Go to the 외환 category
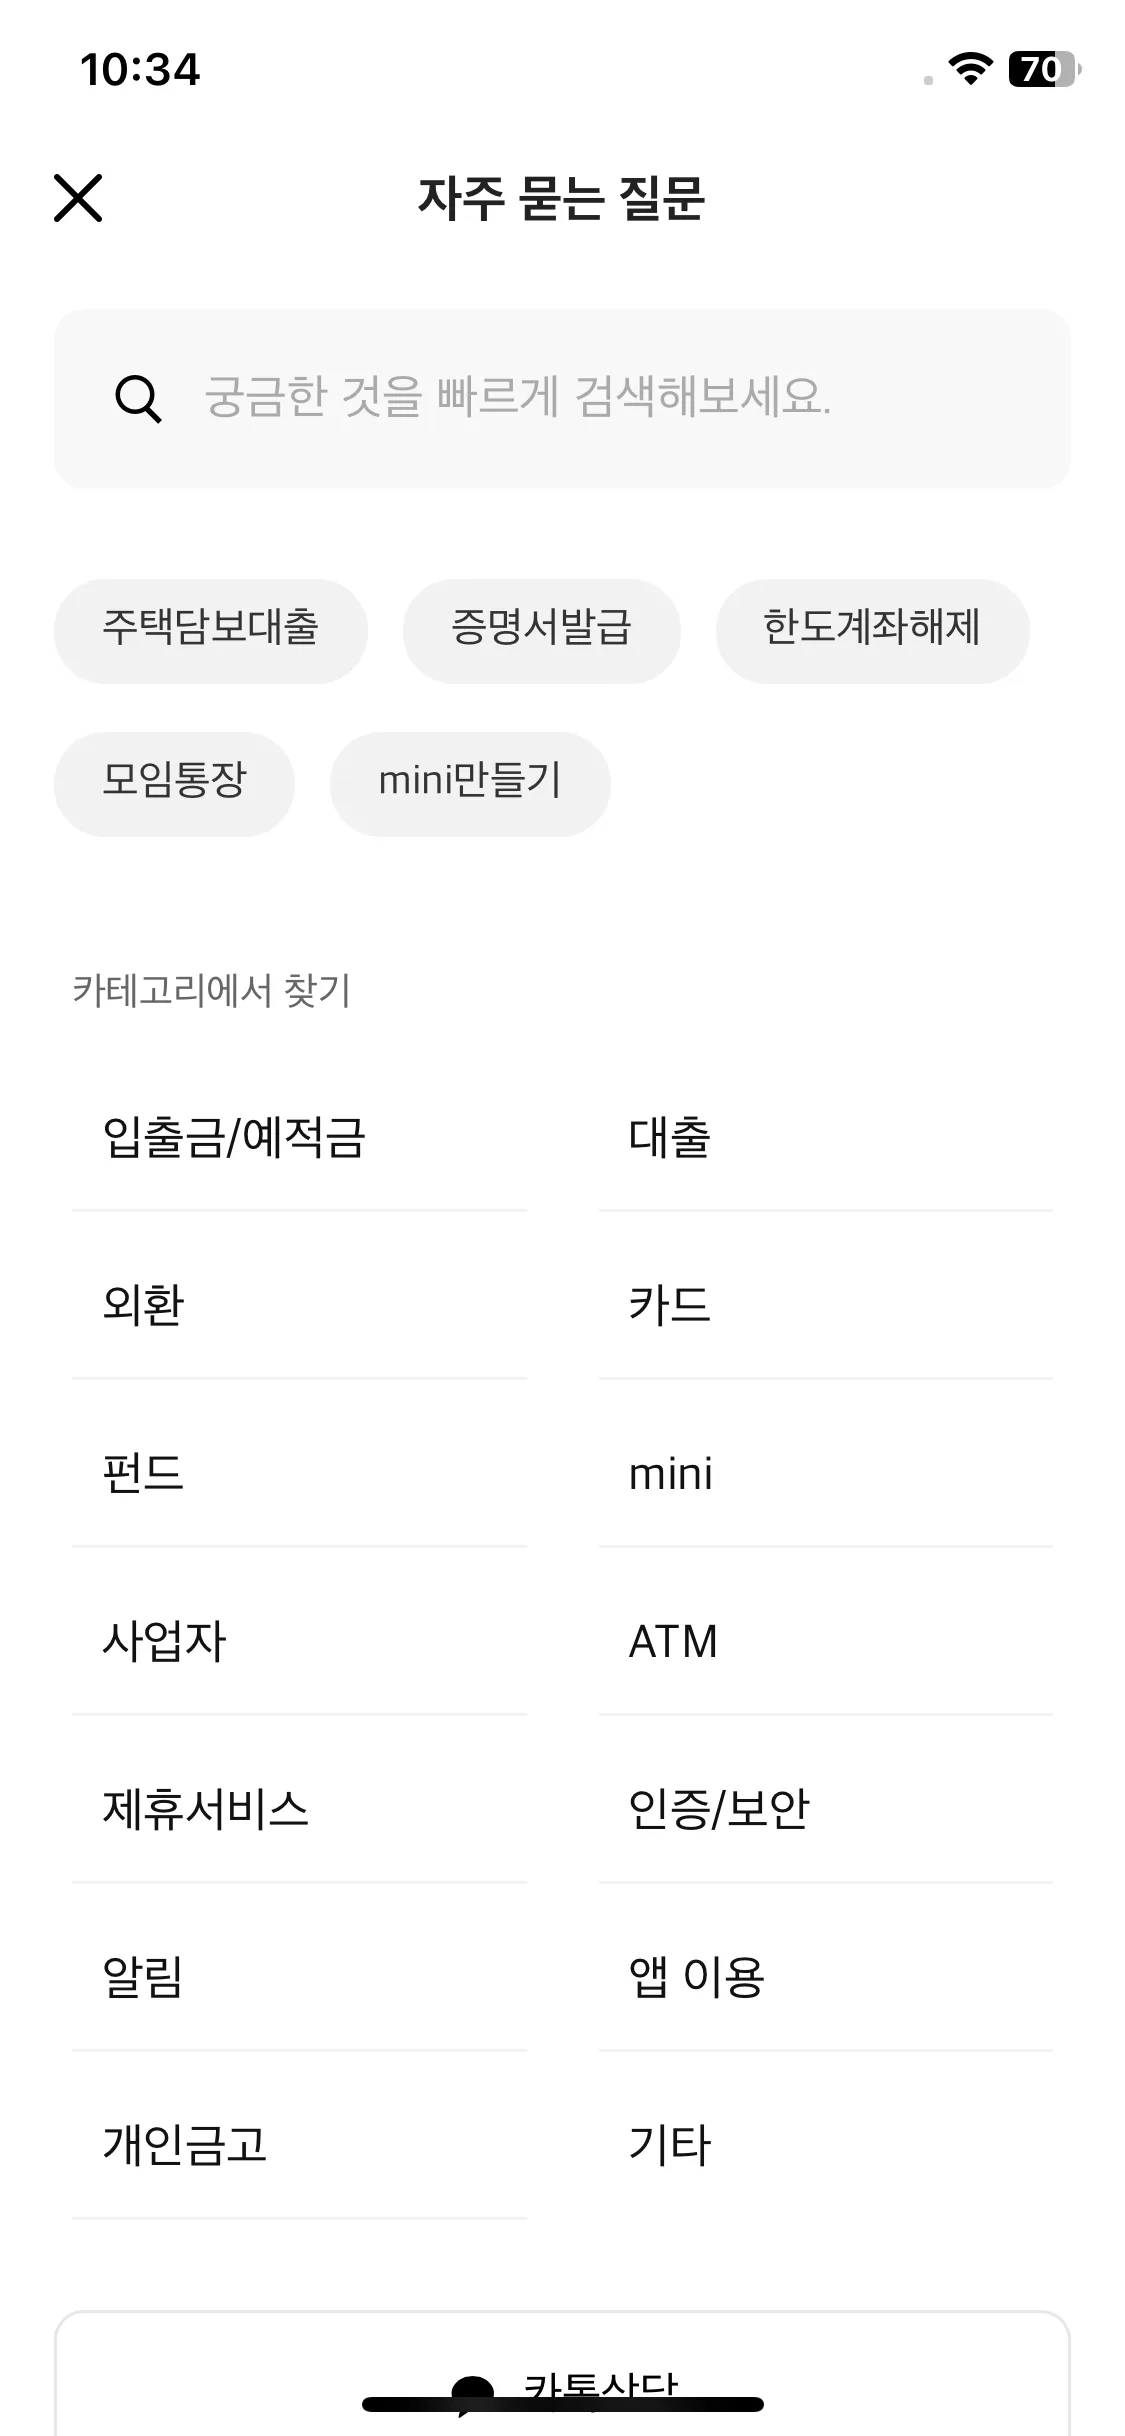 (299, 1305)
